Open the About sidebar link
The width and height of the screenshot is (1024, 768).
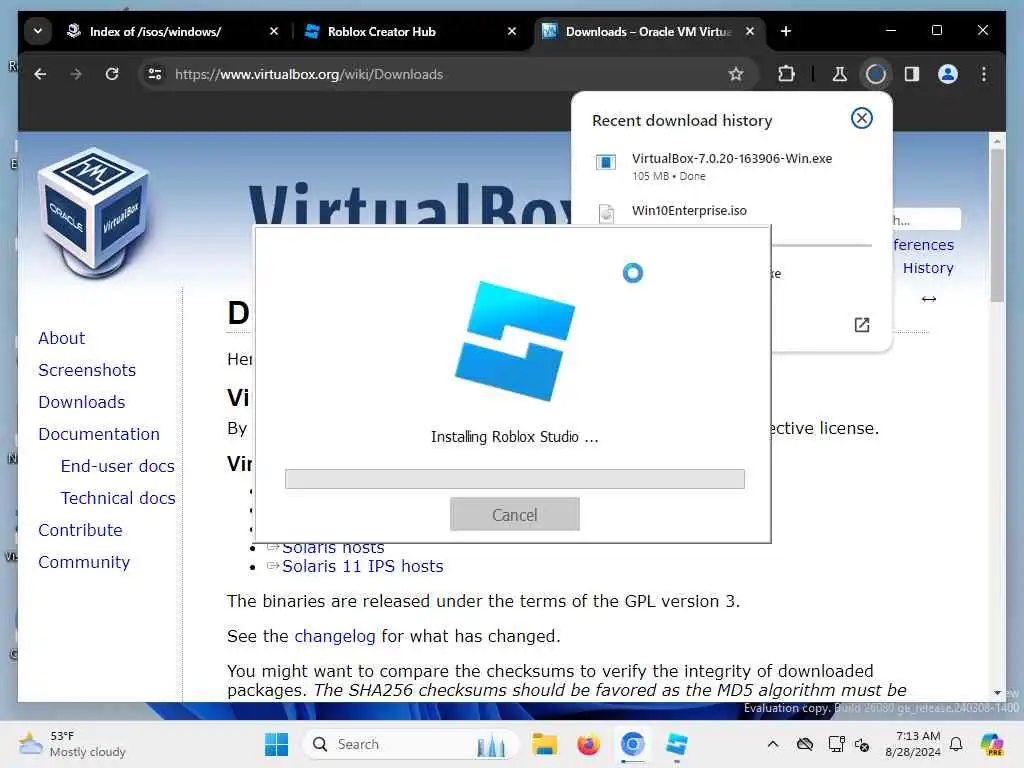click(61, 338)
